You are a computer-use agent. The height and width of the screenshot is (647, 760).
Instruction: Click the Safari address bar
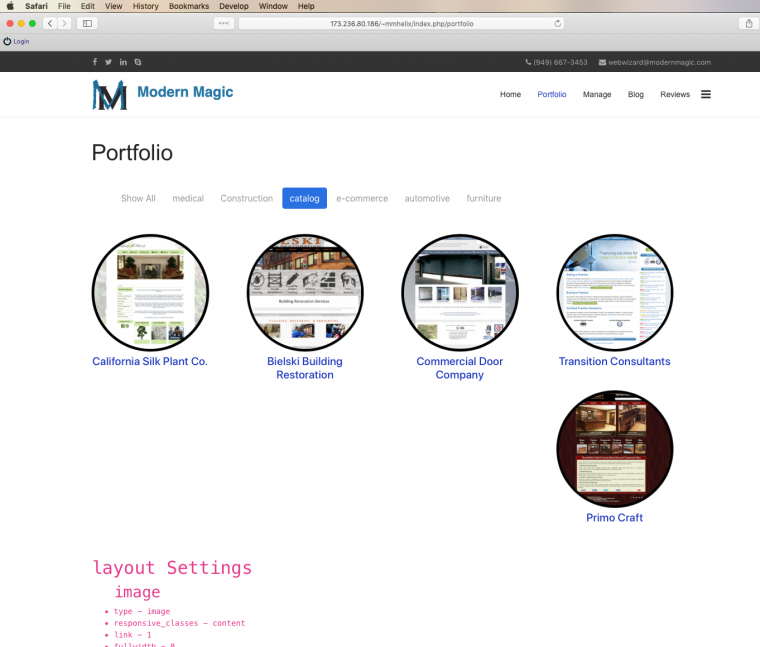(x=402, y=23)
